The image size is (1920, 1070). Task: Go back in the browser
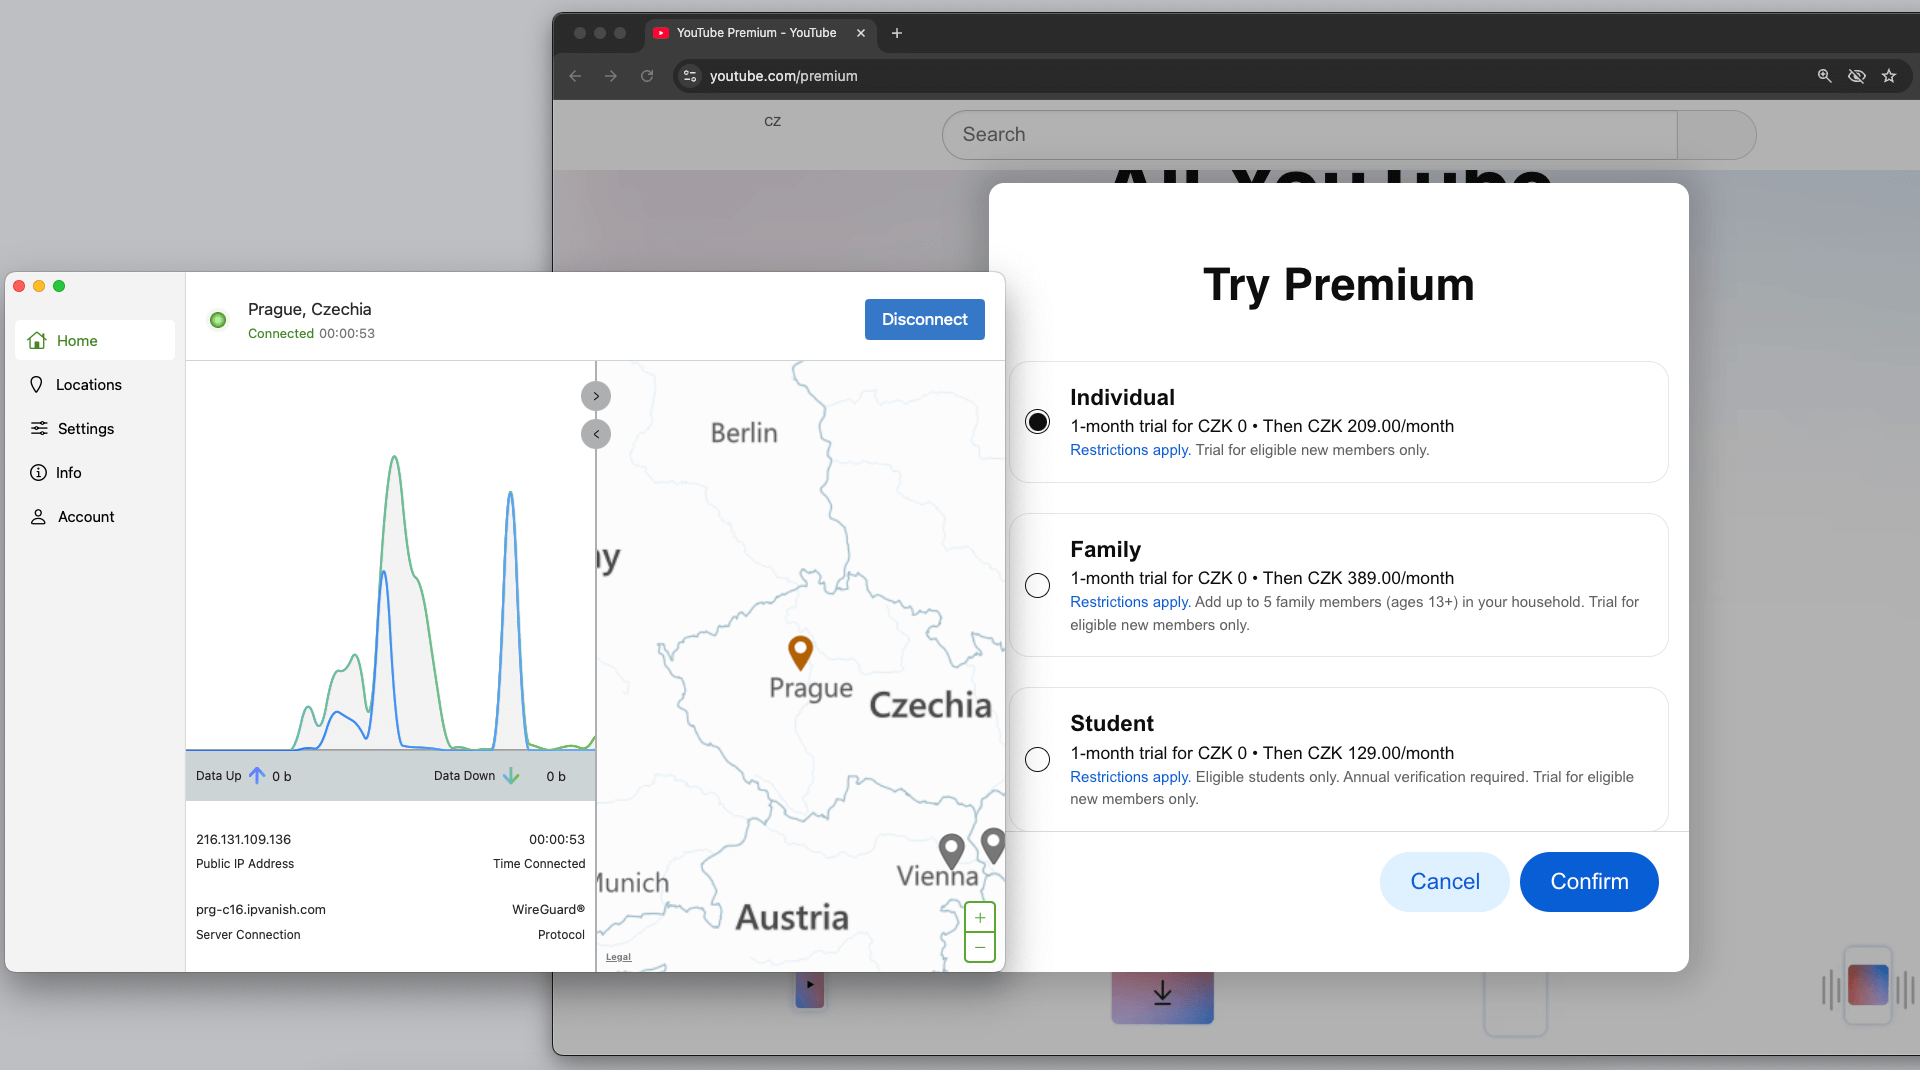(575, 76)
